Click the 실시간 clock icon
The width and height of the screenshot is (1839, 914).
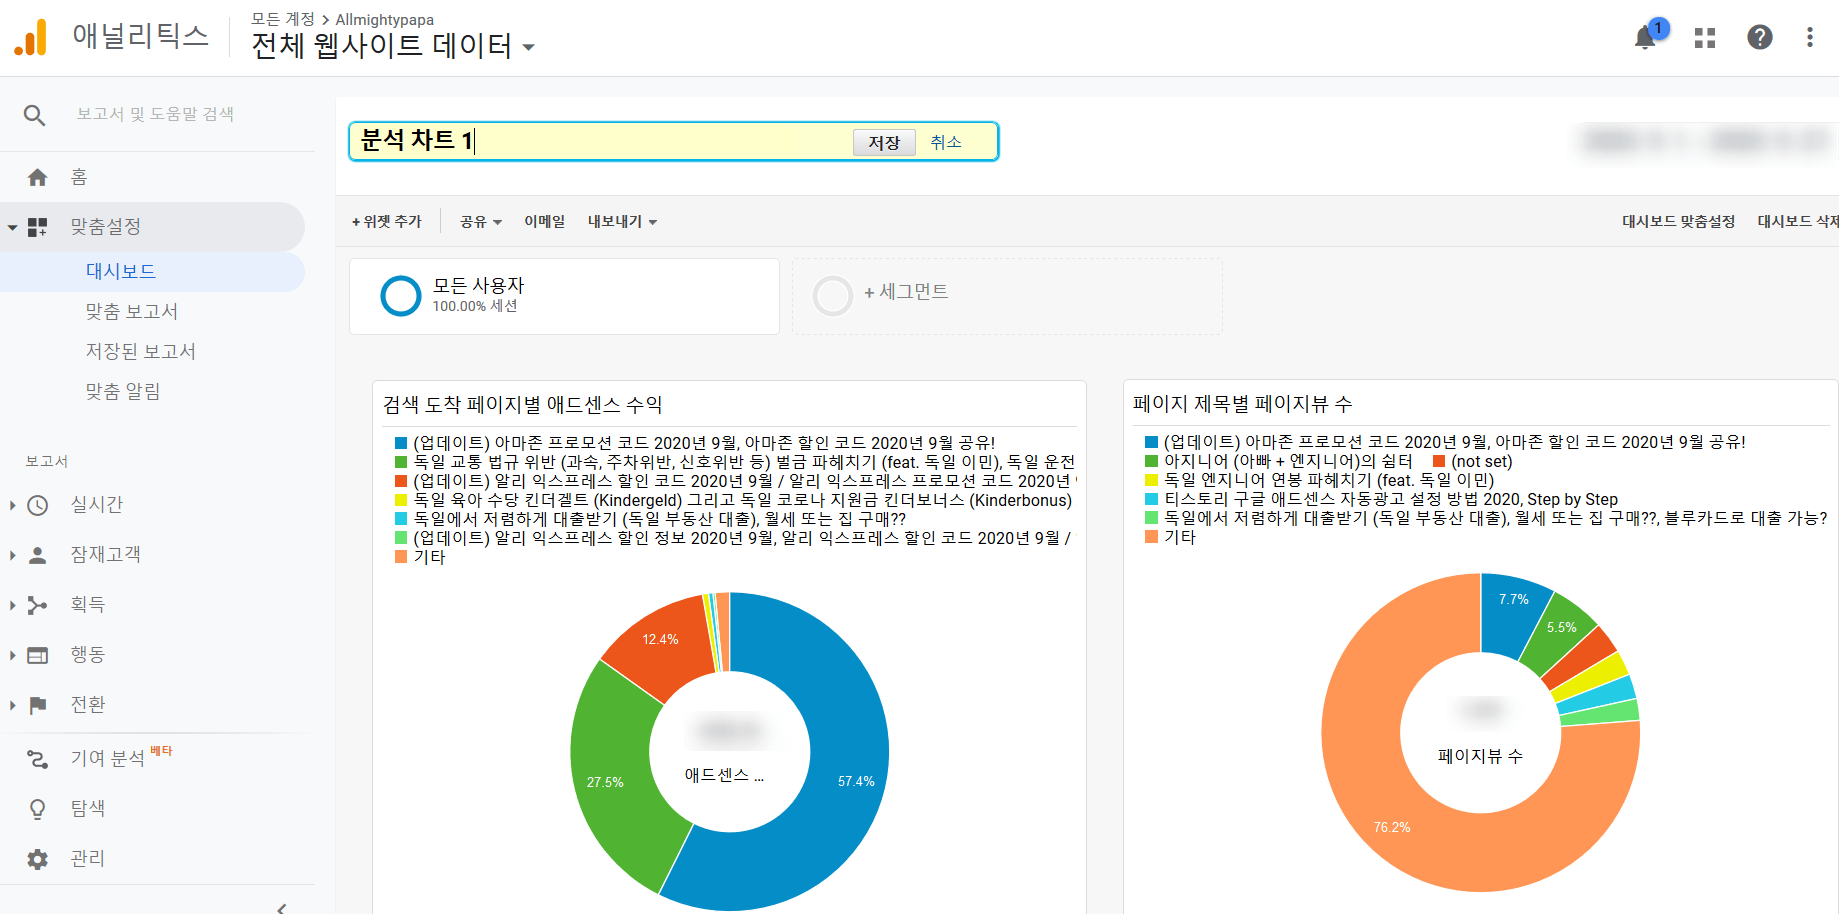point(38,505)
